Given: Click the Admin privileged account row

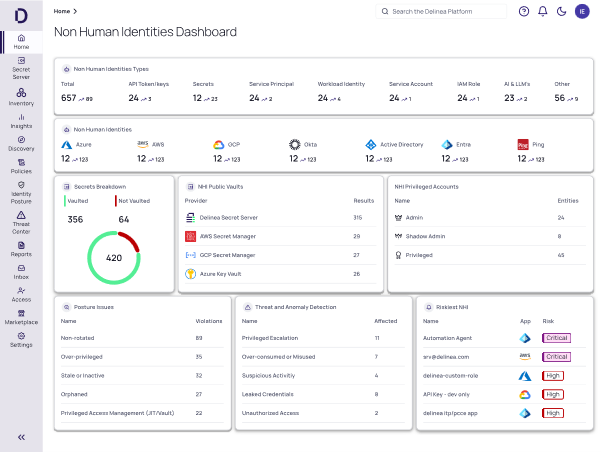Looking at the screenshot, I should (x=490, y=218).
